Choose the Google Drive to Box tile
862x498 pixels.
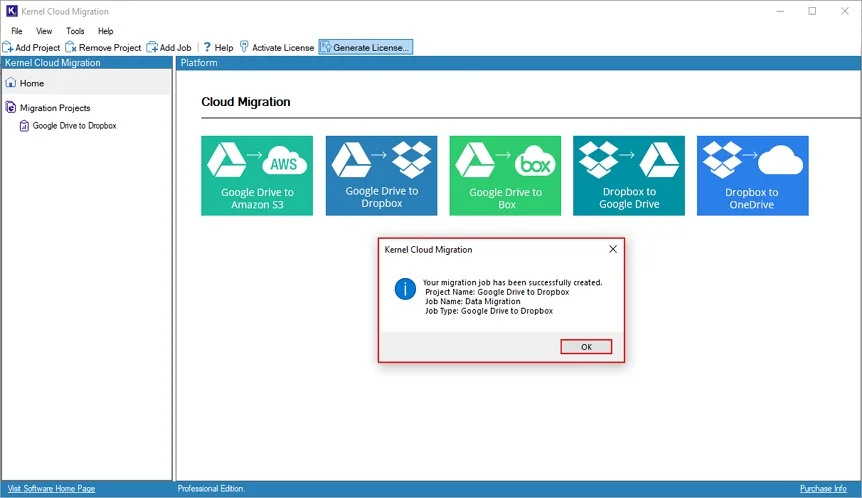[505, 176]
